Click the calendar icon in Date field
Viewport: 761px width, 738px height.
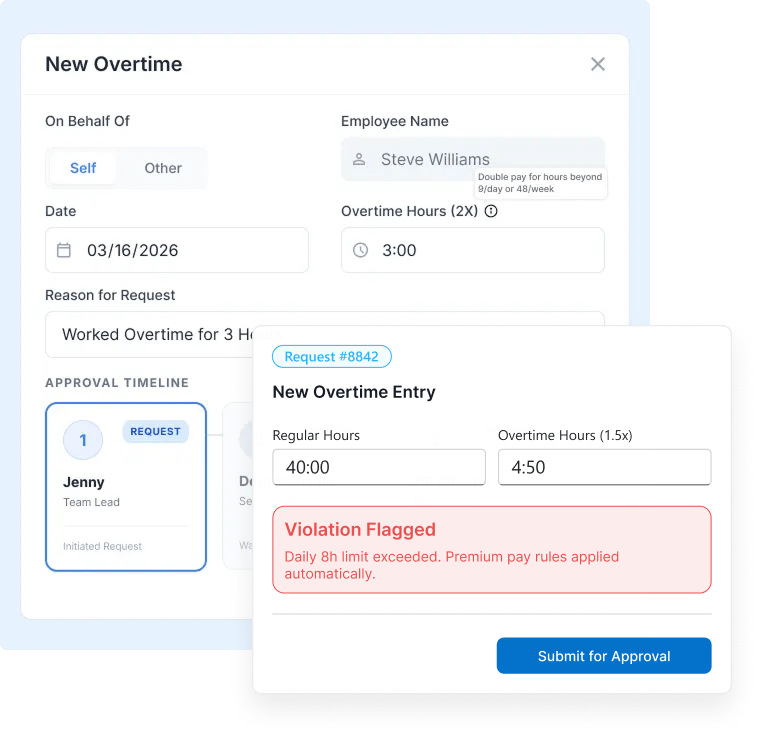64,250
